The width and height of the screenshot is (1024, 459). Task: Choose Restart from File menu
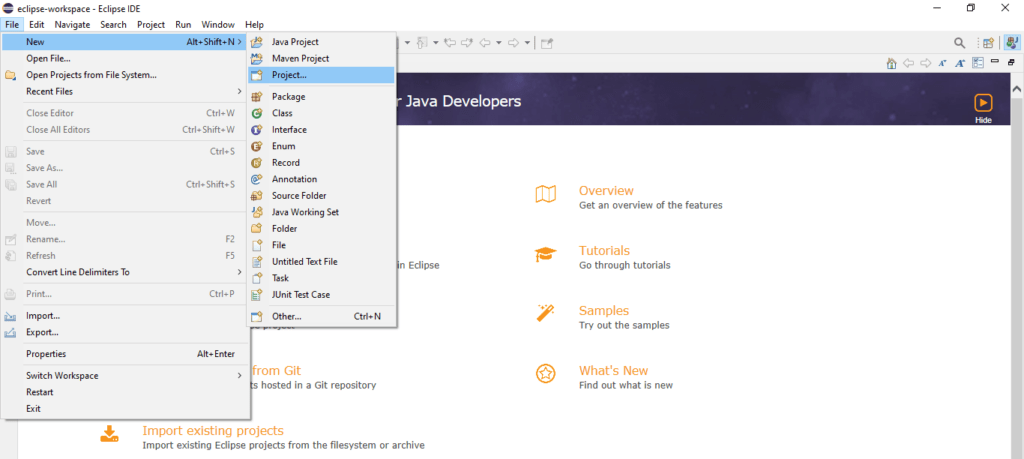[125, 392]
